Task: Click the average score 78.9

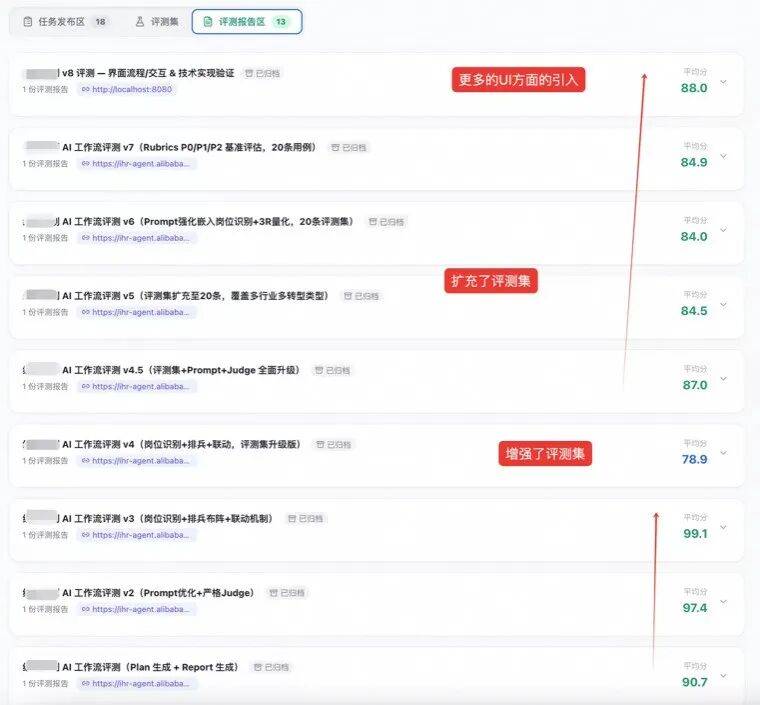Action: 694,459
